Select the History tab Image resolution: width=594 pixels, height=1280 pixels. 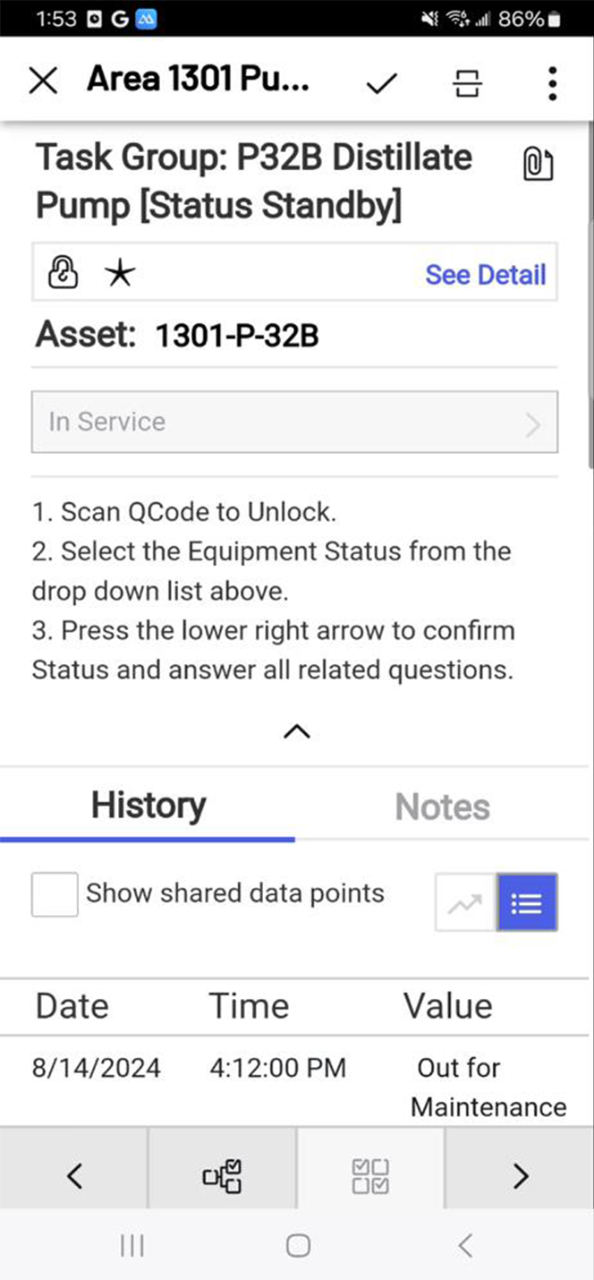(147, 805)
